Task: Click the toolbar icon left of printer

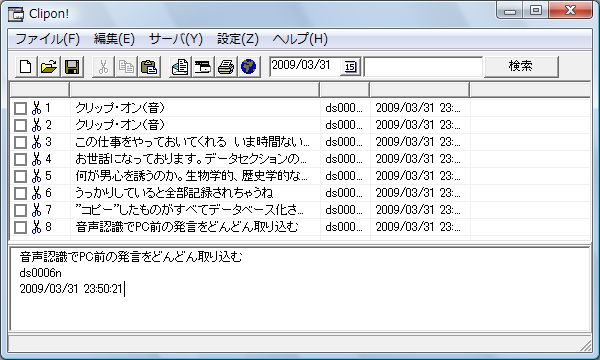Action: (x=203, y=67)
